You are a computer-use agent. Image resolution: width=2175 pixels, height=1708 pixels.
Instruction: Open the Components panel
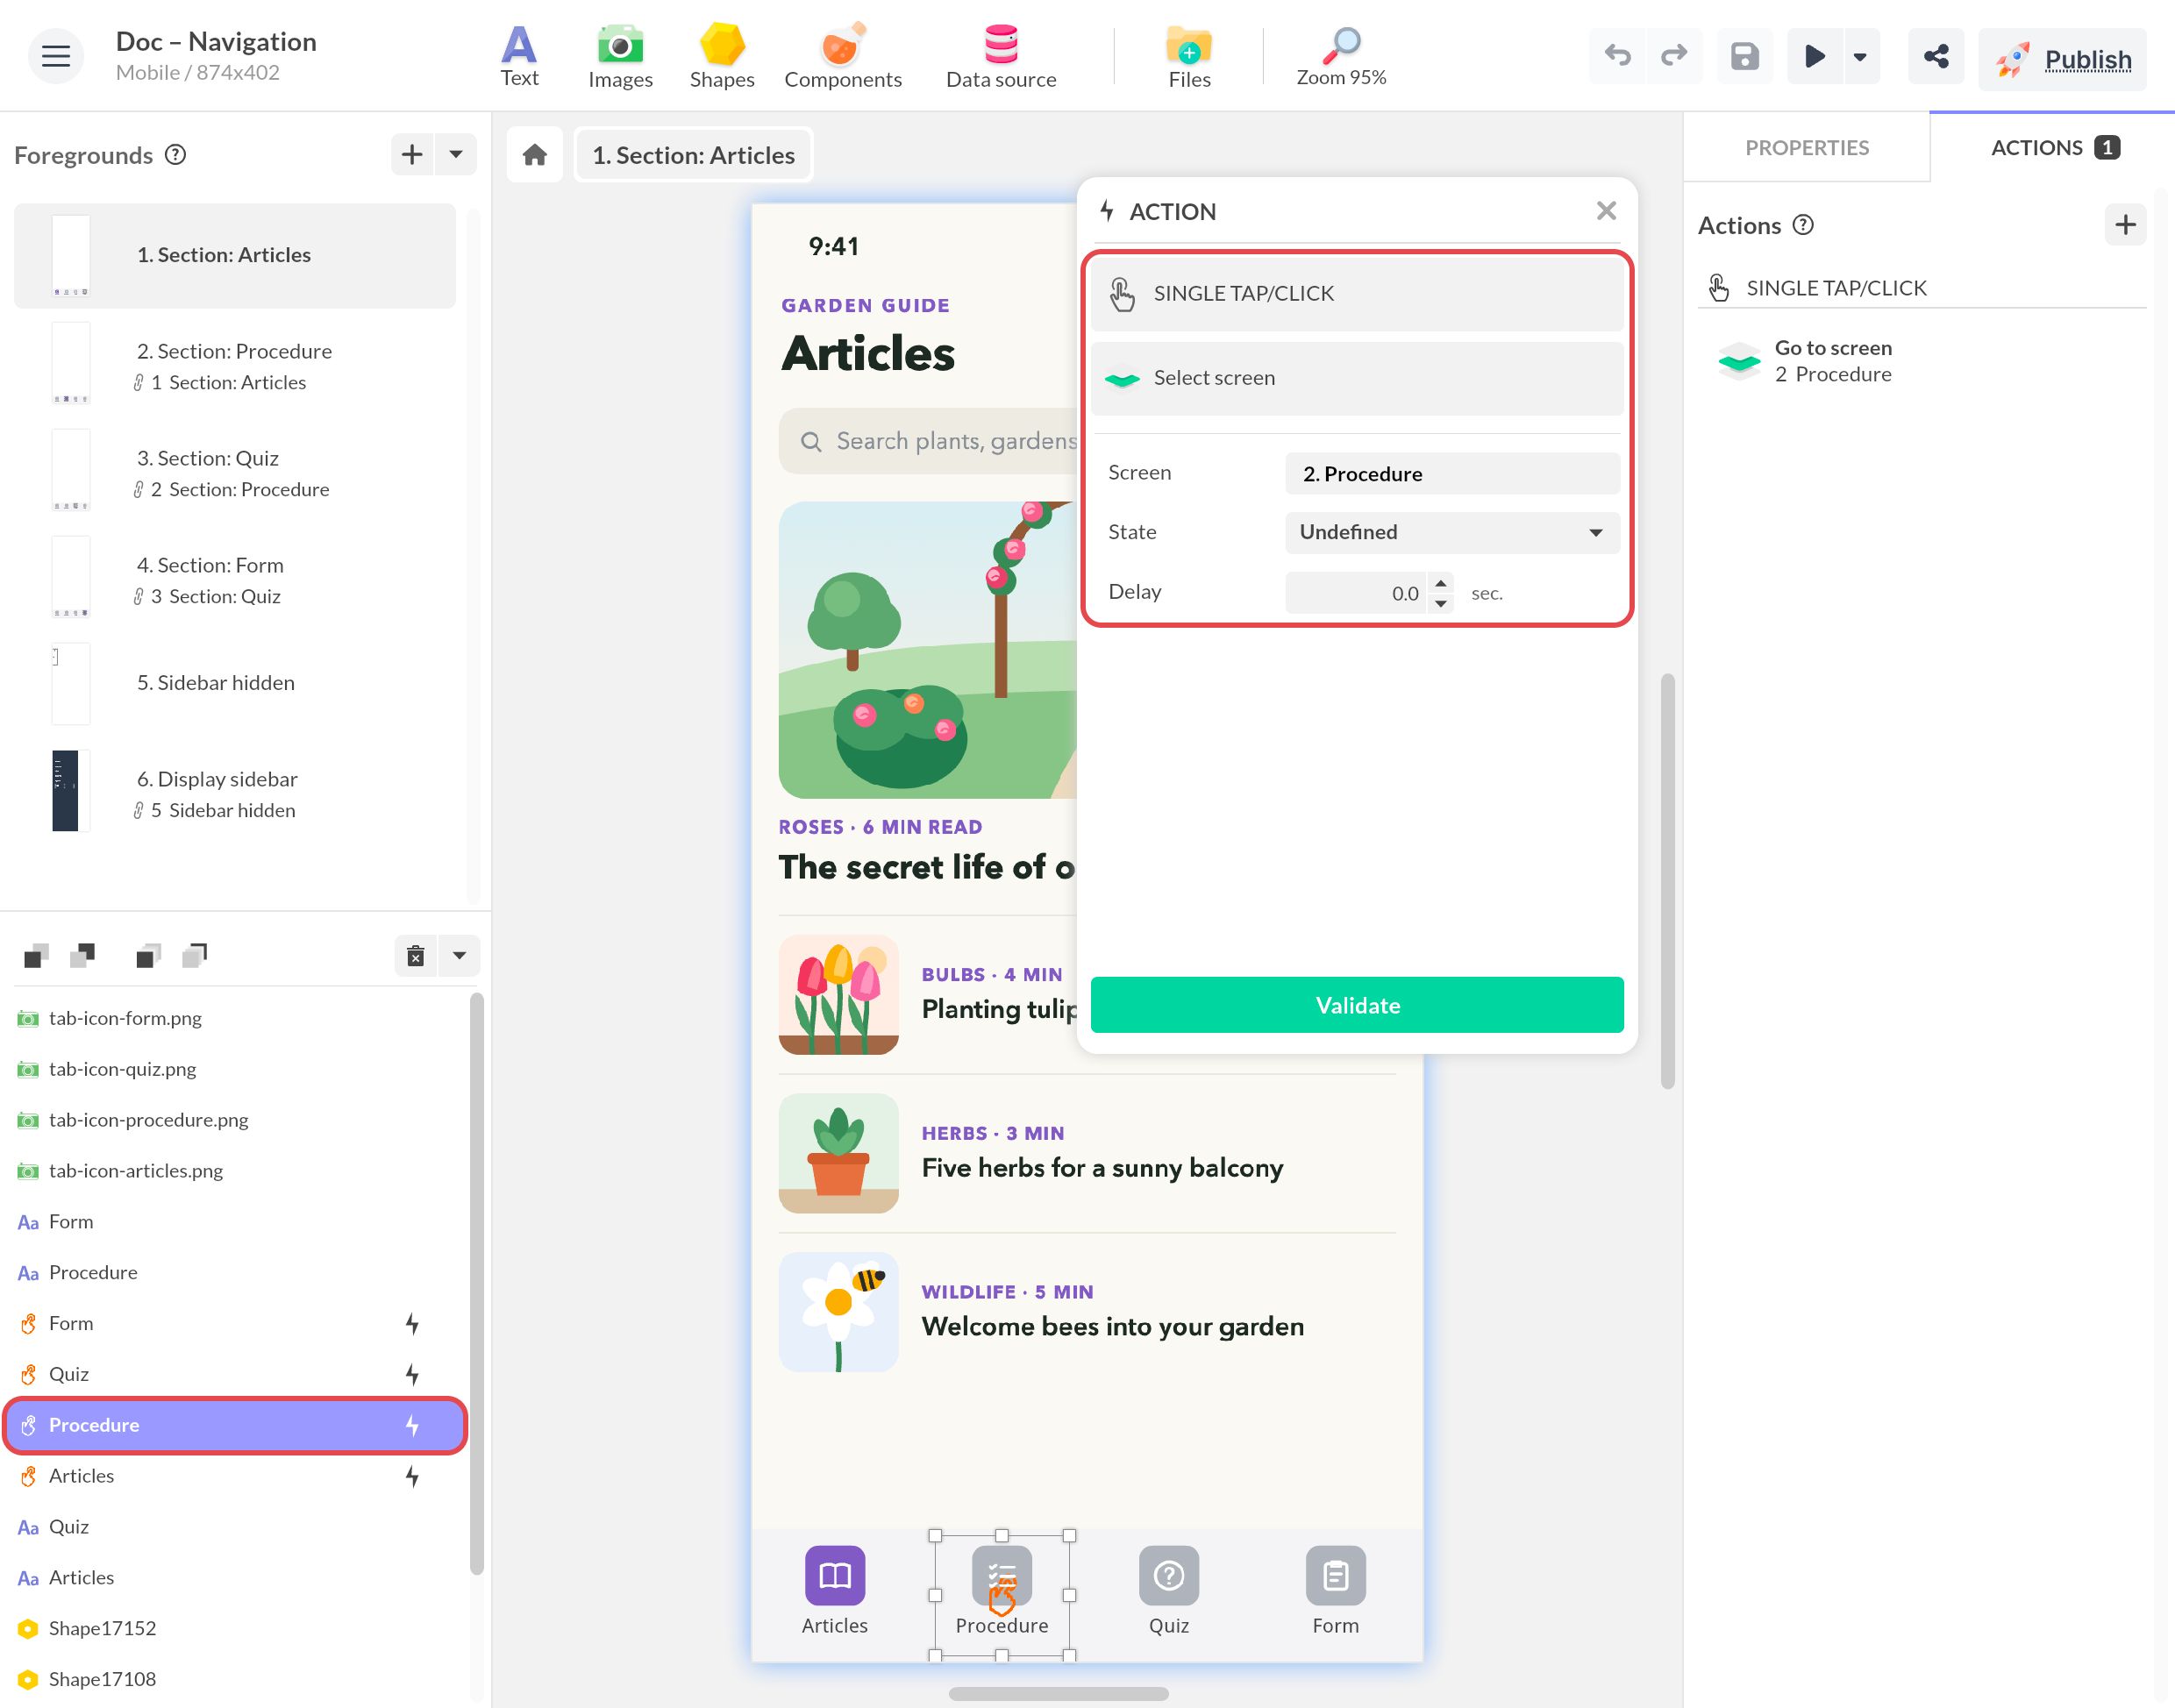[843, 57]
